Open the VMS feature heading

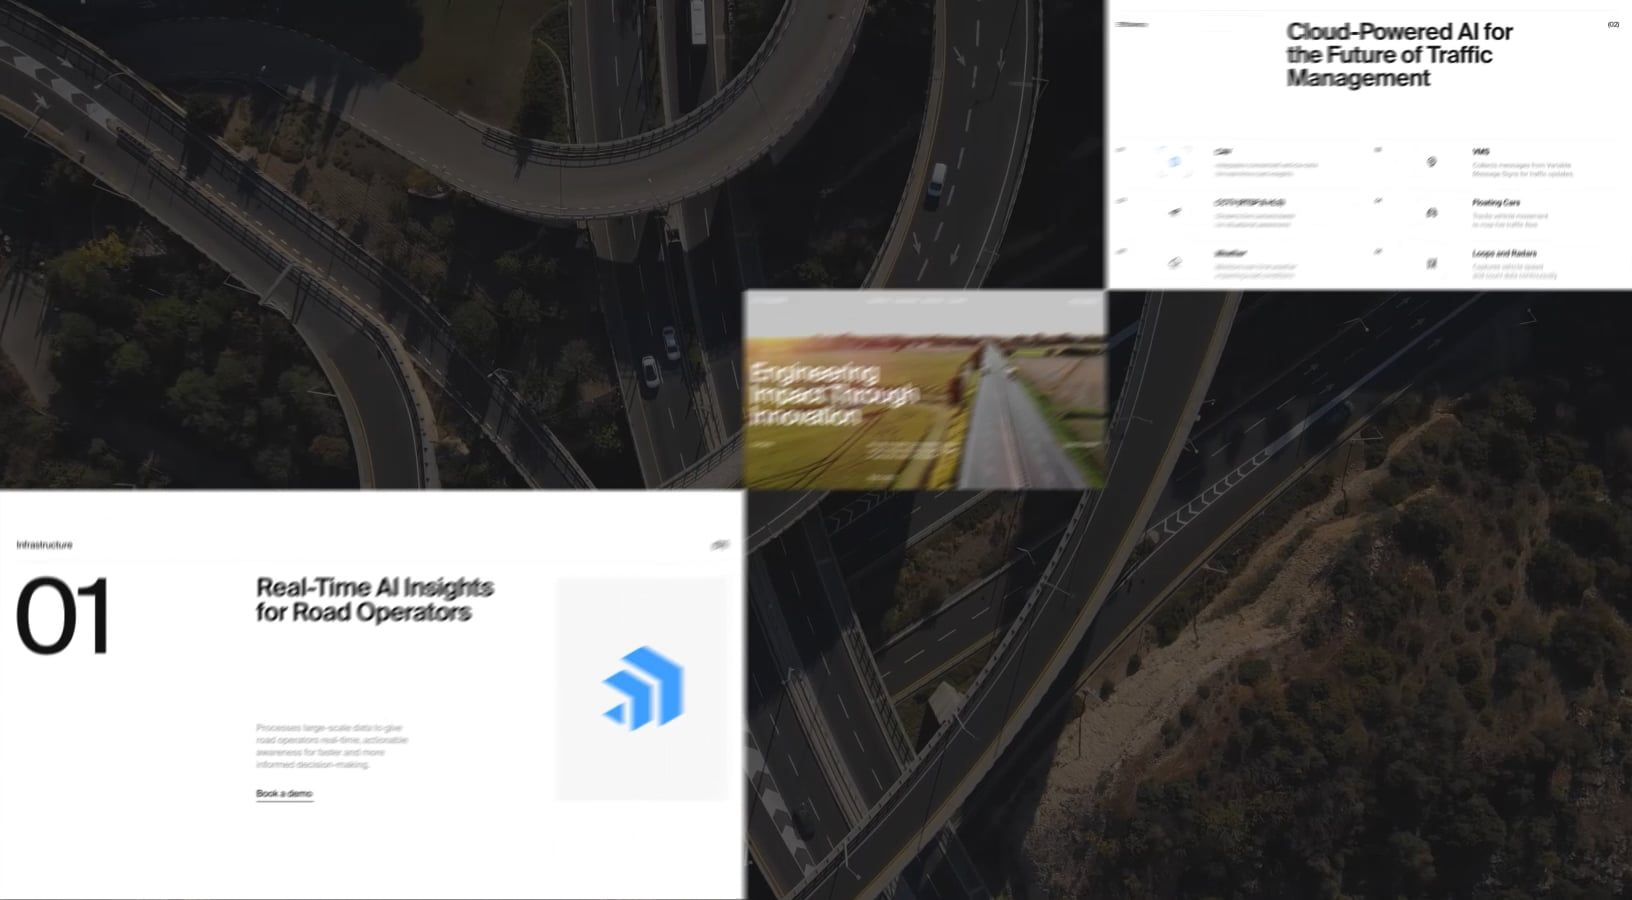pyautogui.click(x=1480, y=152)
